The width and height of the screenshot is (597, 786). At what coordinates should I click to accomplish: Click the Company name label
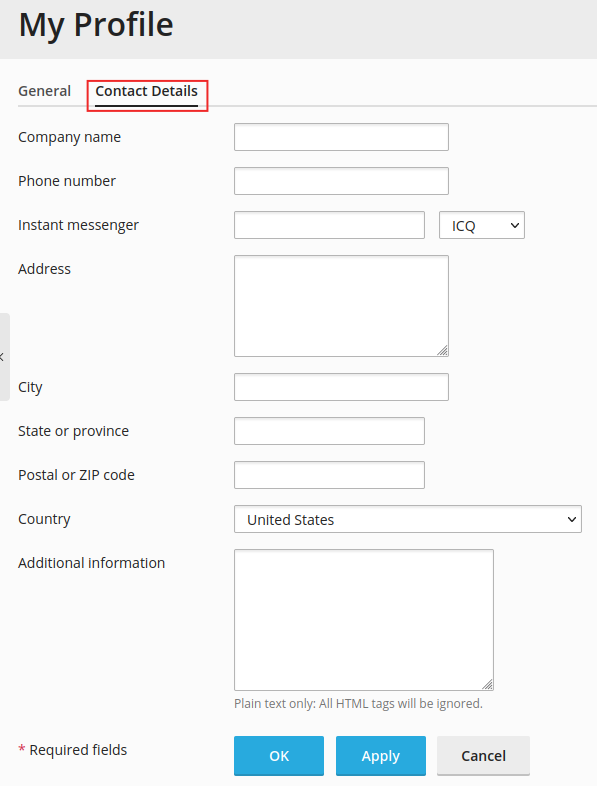[x=69, y=137]
